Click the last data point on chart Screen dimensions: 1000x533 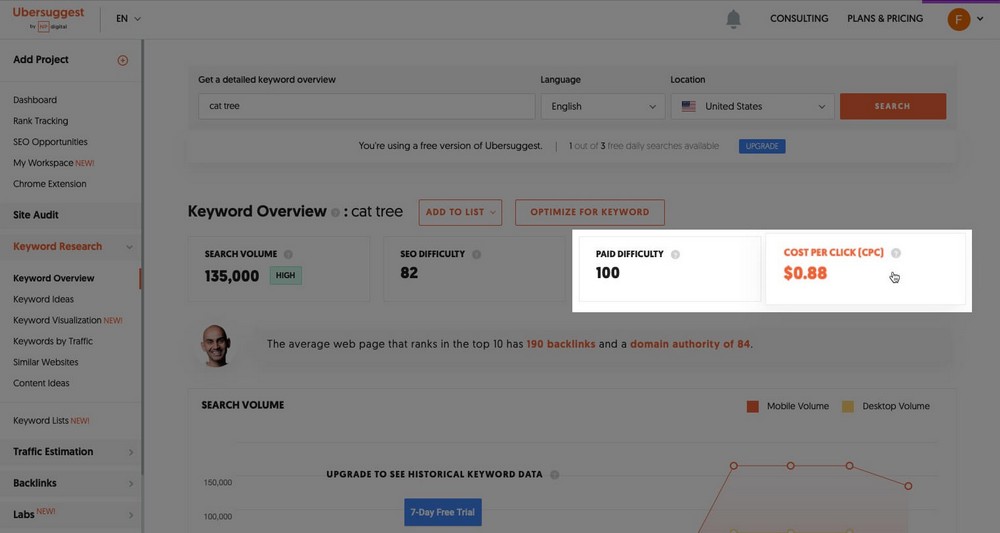click(908, 486)
